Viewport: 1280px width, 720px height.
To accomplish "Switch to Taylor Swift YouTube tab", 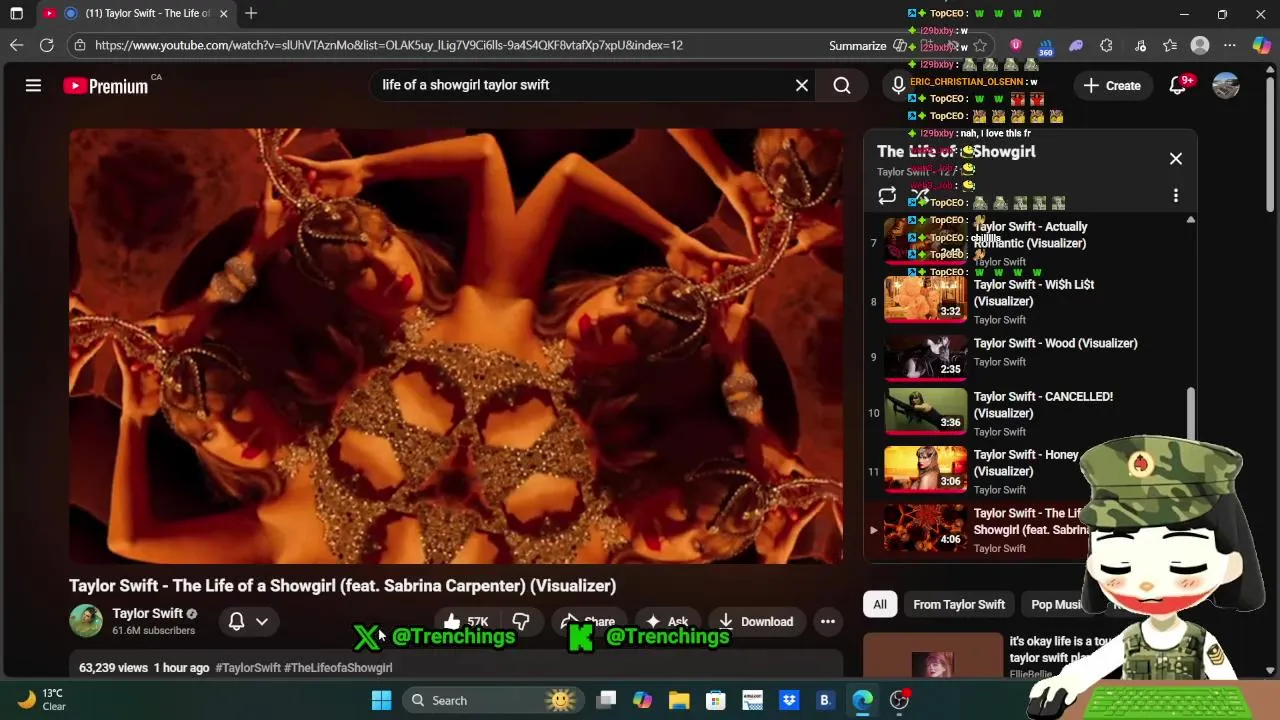I will (x=136, y=14).
